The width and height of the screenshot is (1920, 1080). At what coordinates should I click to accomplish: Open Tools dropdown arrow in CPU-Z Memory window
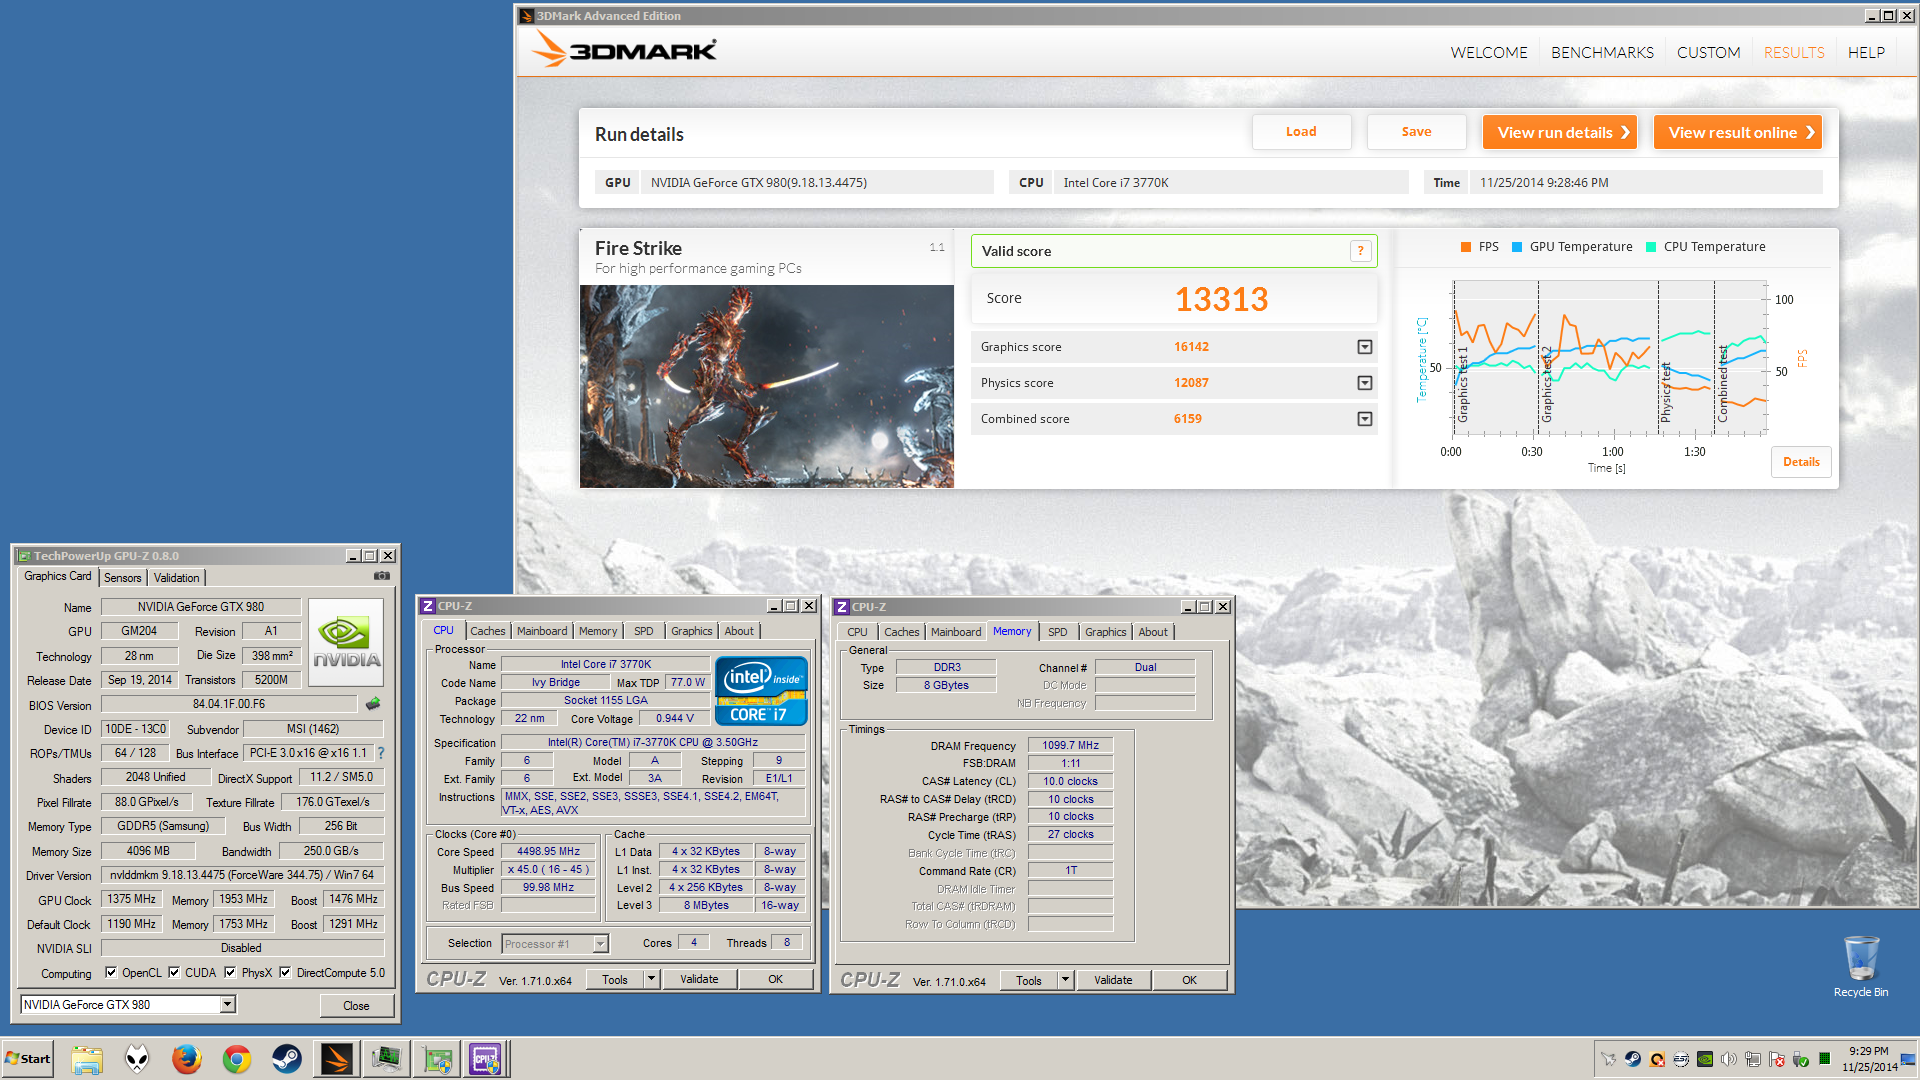click(1065, 980)
